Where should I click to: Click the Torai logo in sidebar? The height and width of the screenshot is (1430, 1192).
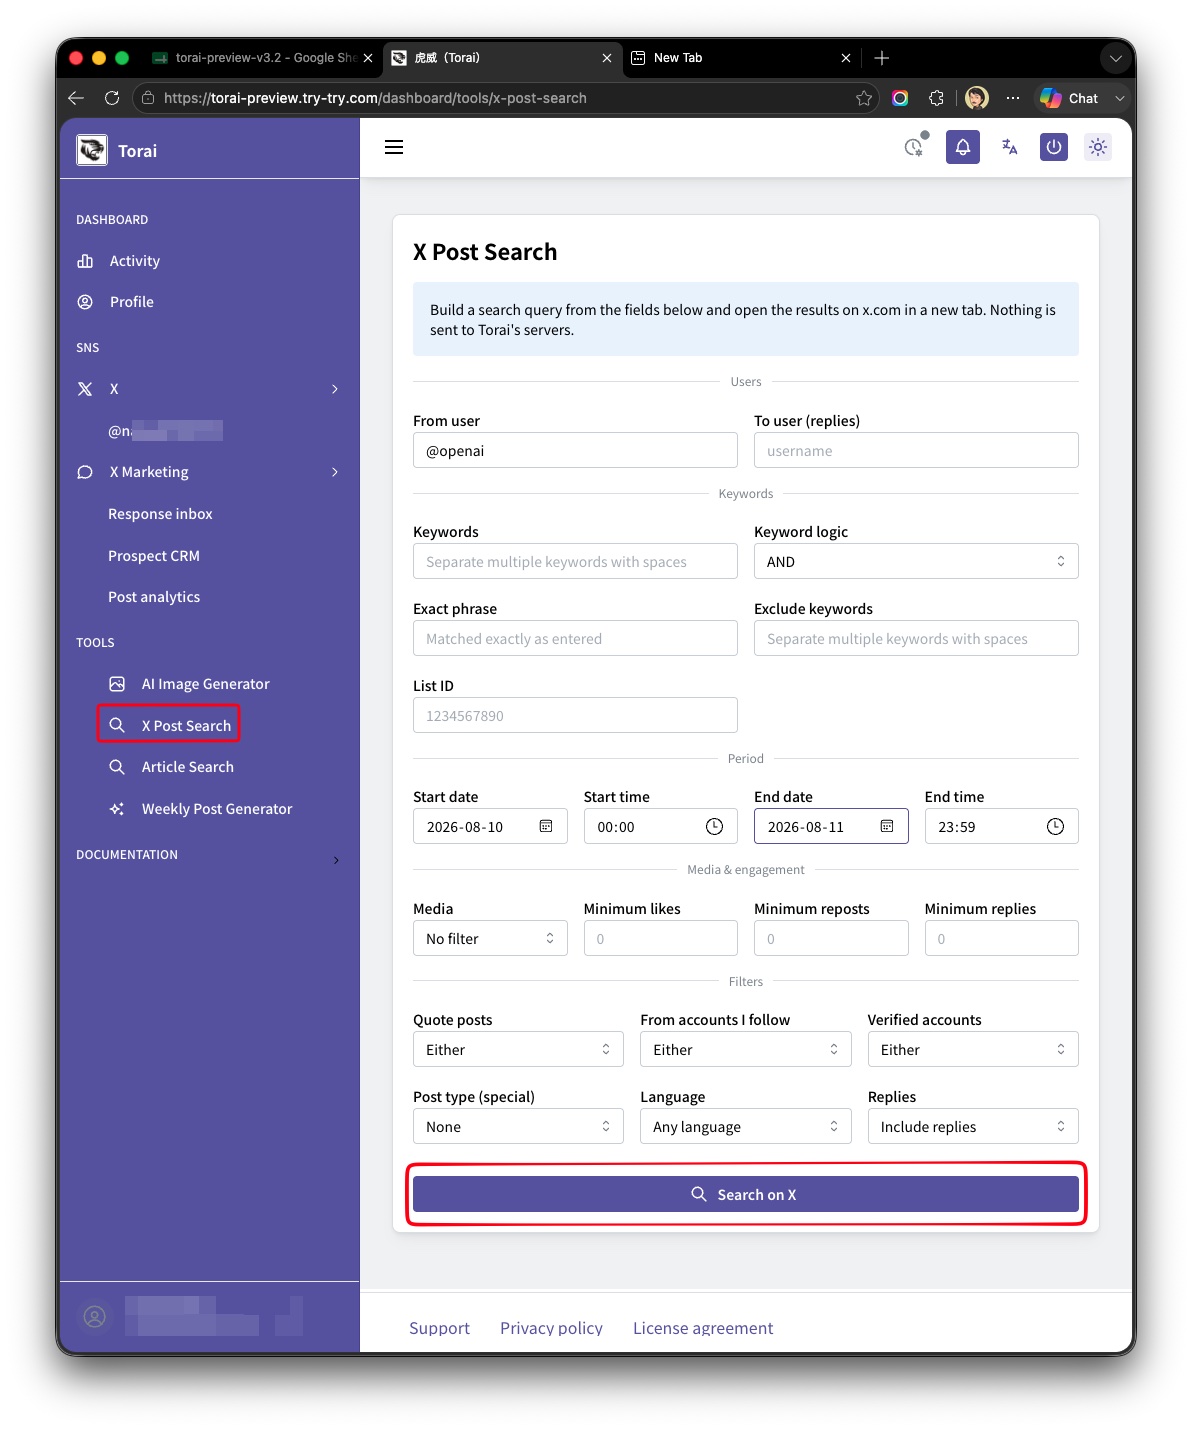[92, 151]
